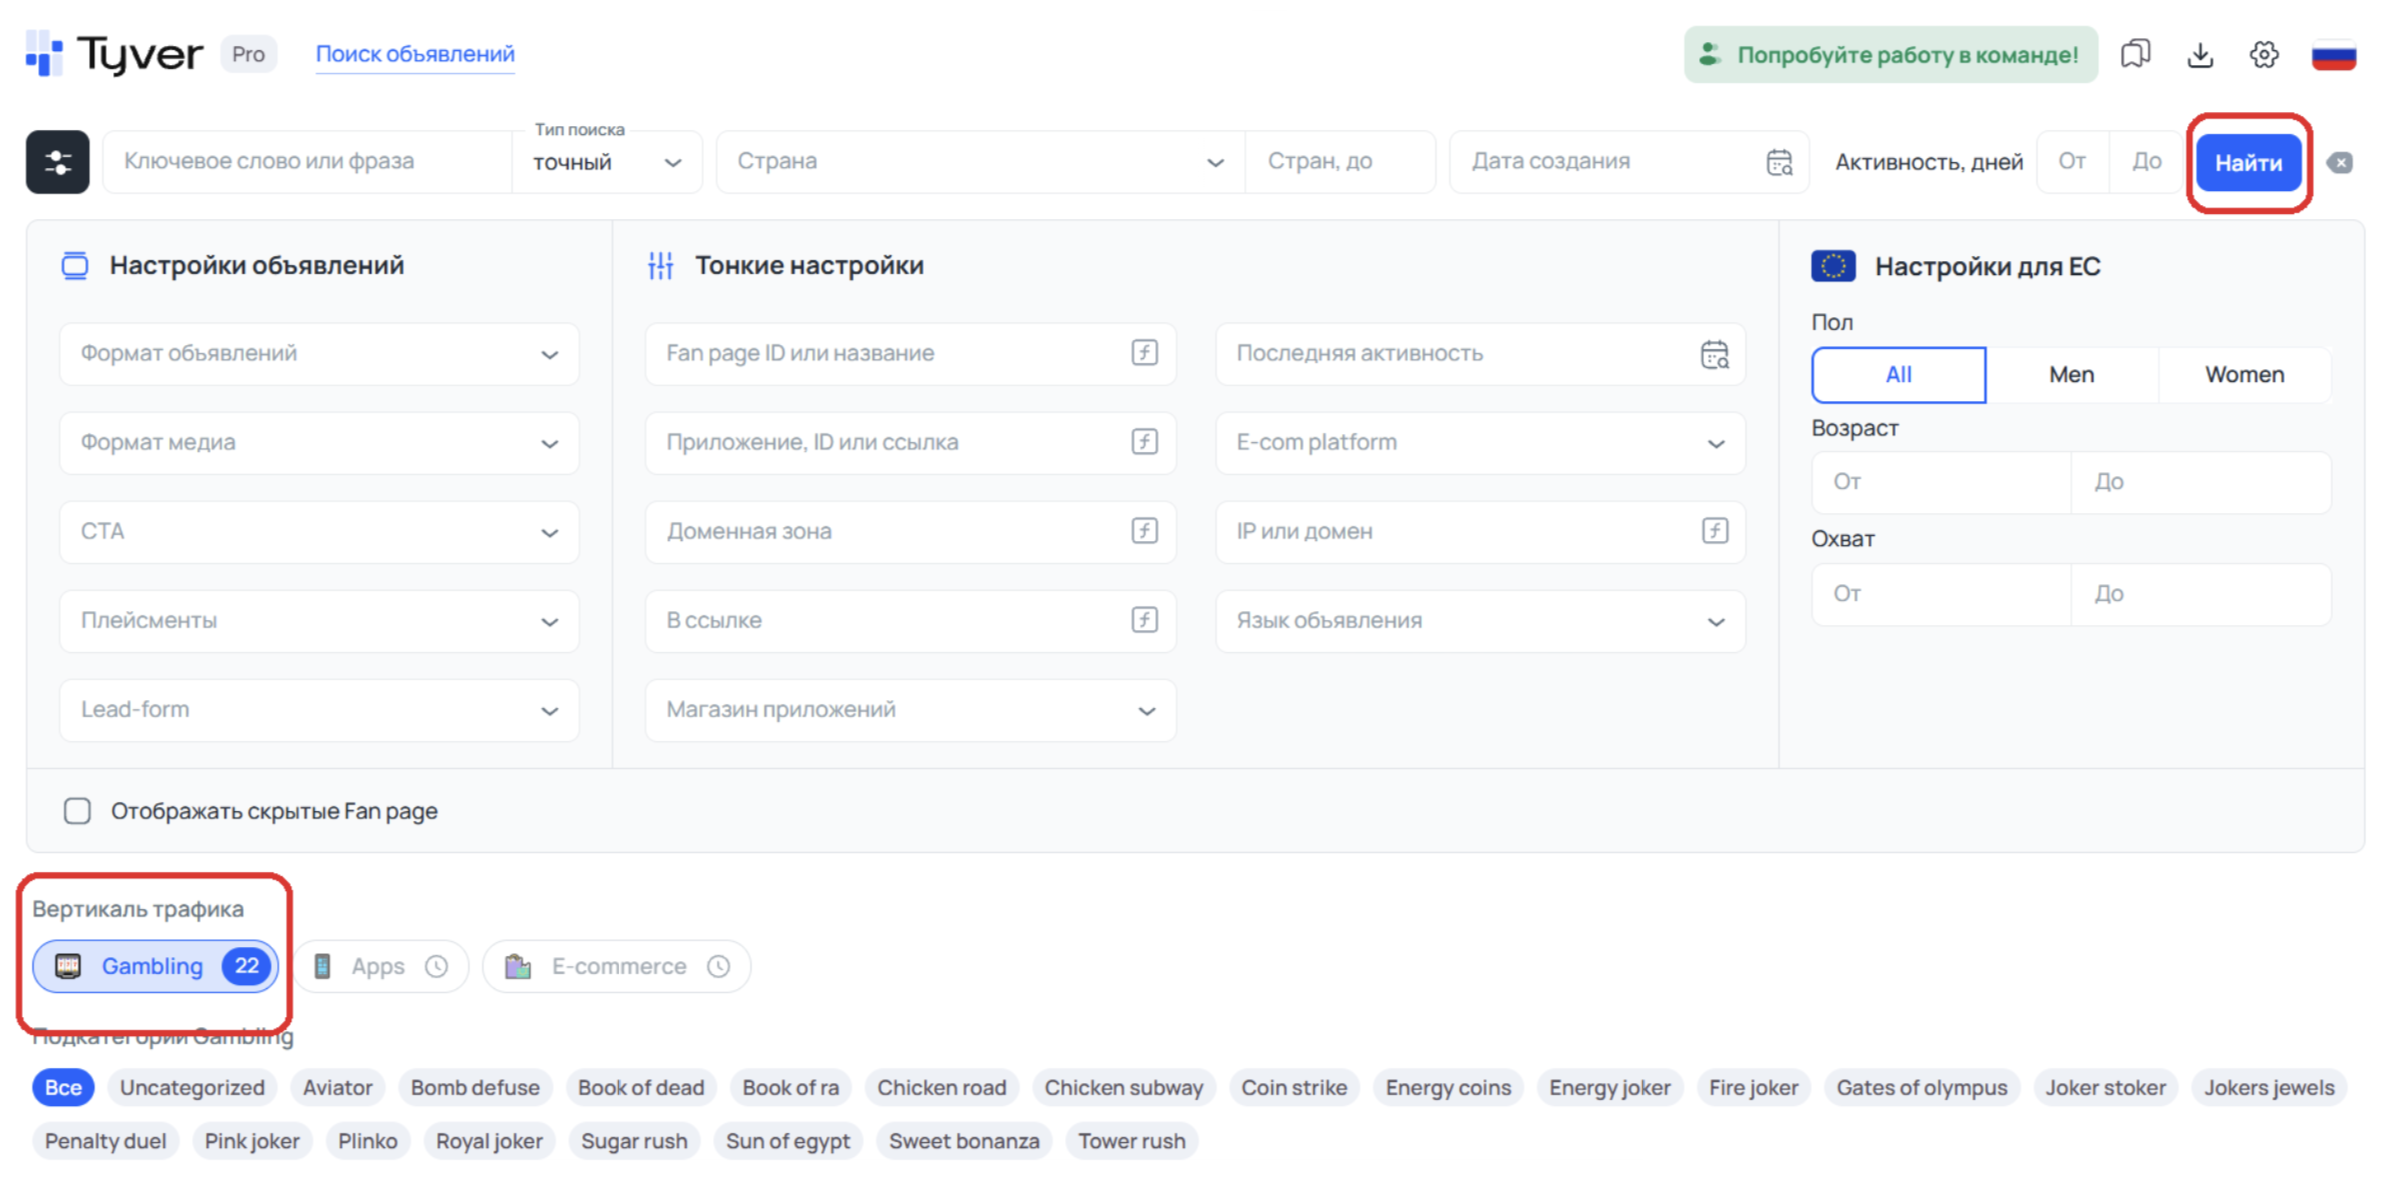The image size is (2396, 1180).
Task: Click the filter sliders icon button
Action: tap(58, 161)
